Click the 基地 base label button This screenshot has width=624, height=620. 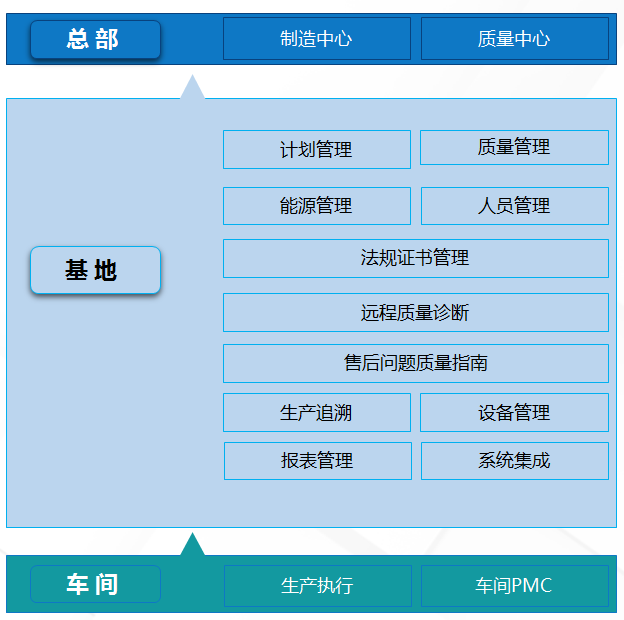coord(96,270)
